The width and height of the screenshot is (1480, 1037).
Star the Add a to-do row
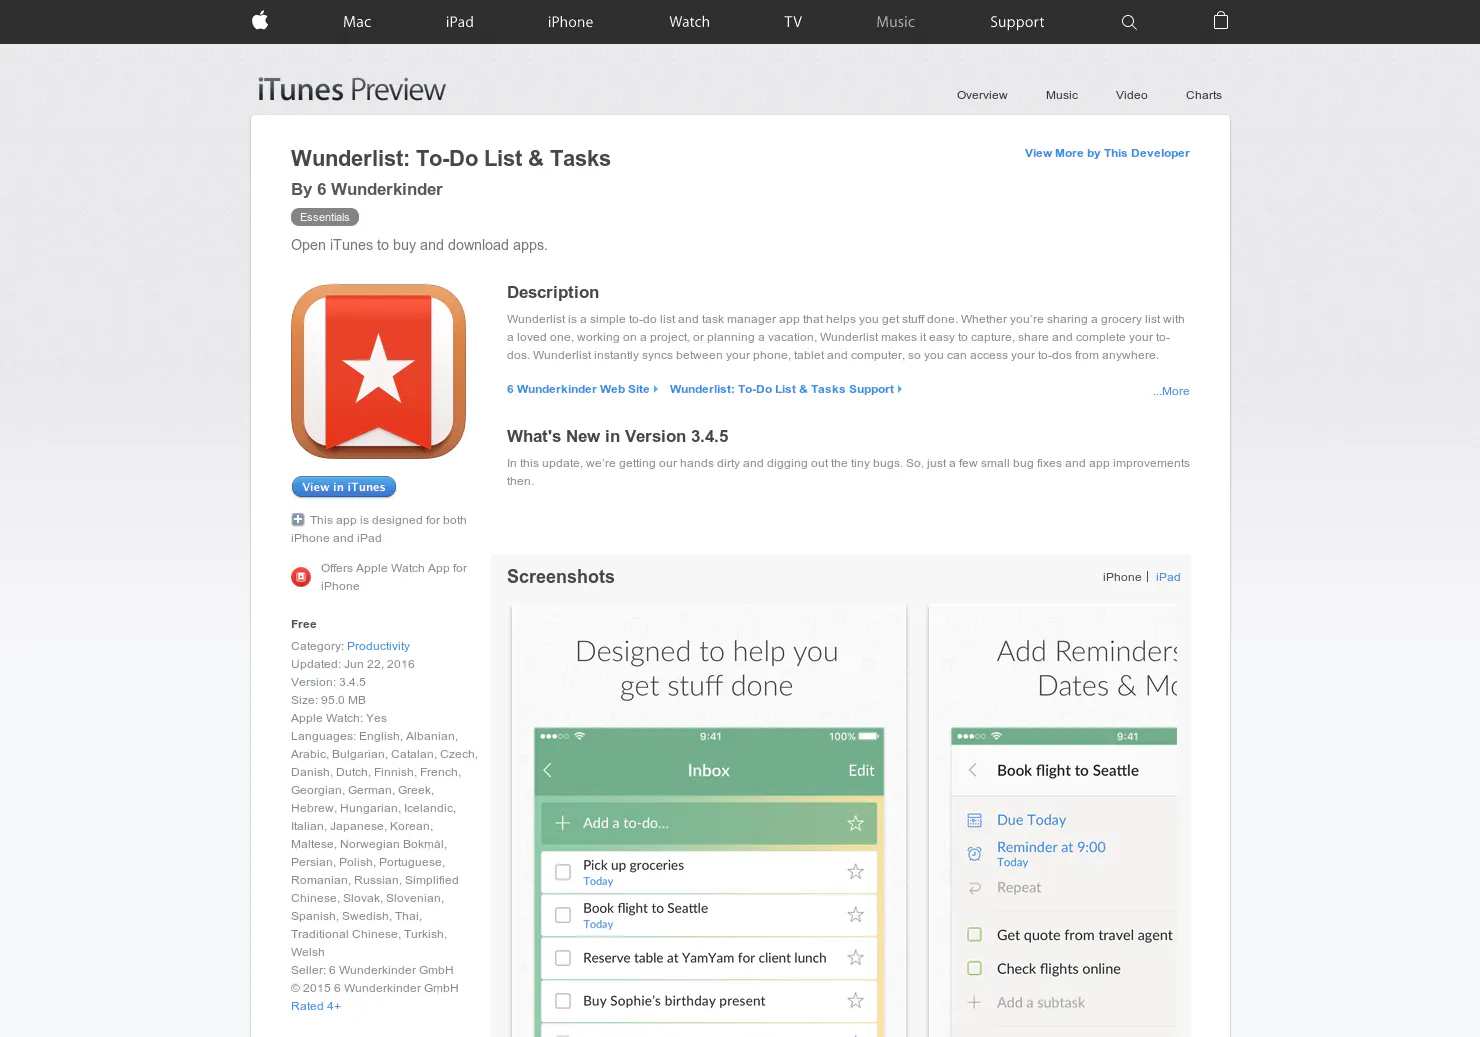855,823
